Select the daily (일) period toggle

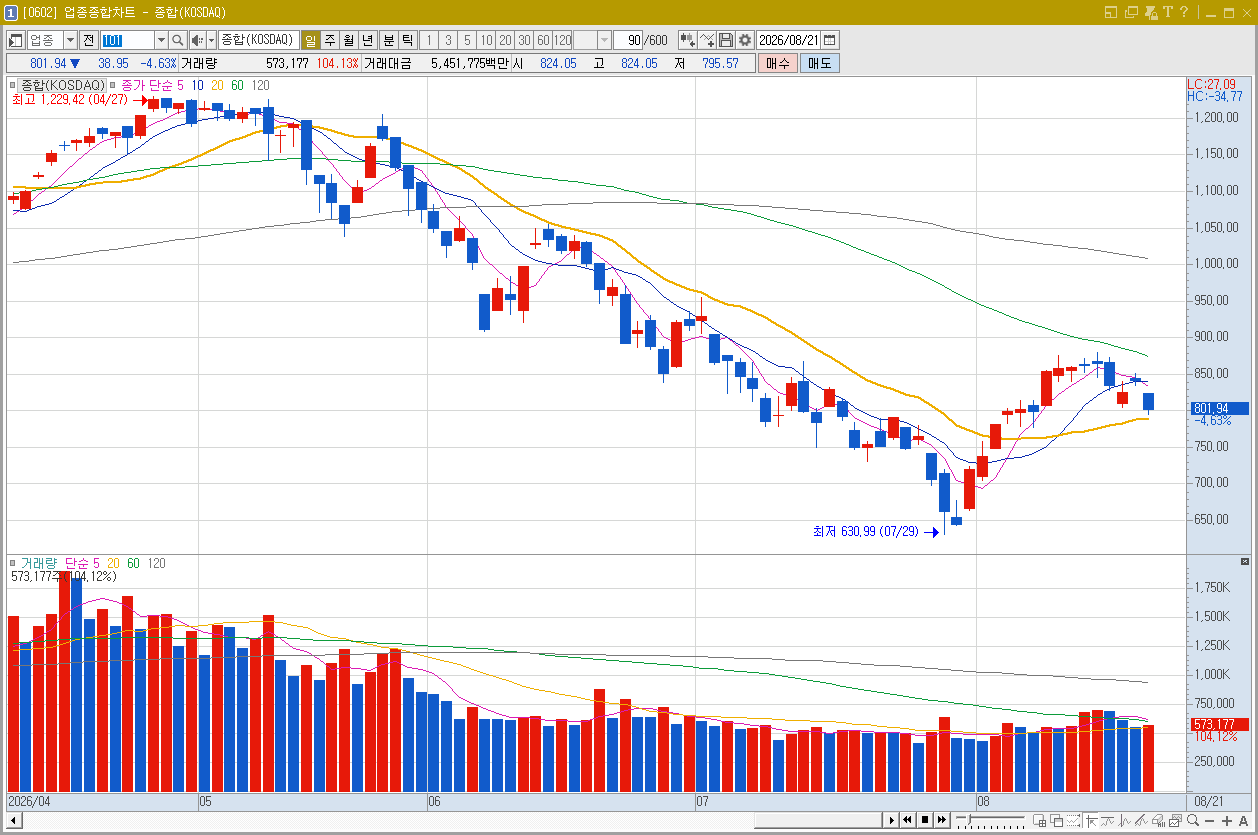coord(310,40)
